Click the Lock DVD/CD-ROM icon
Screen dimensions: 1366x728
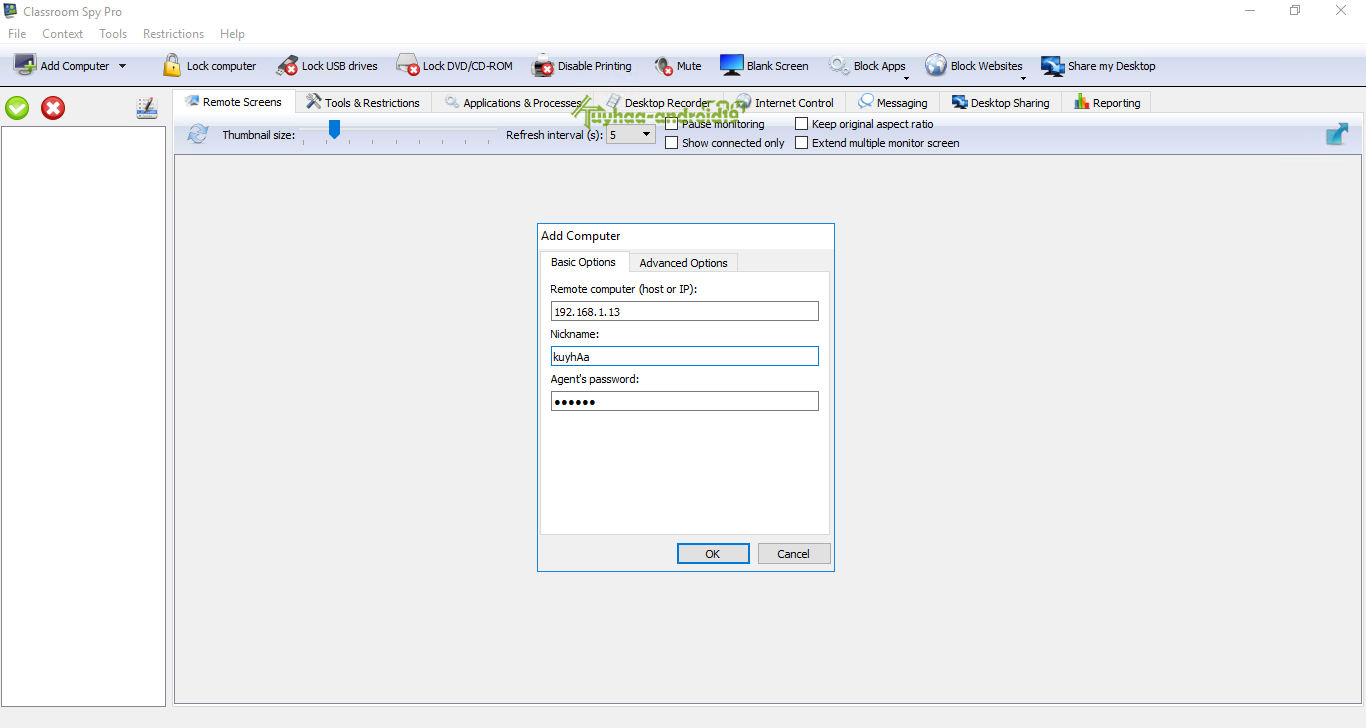pos(408,66)
